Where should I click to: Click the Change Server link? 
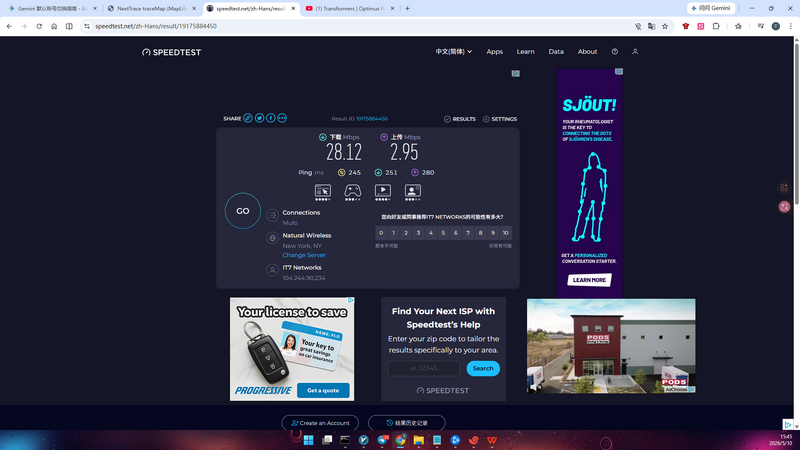coord(304,255)
